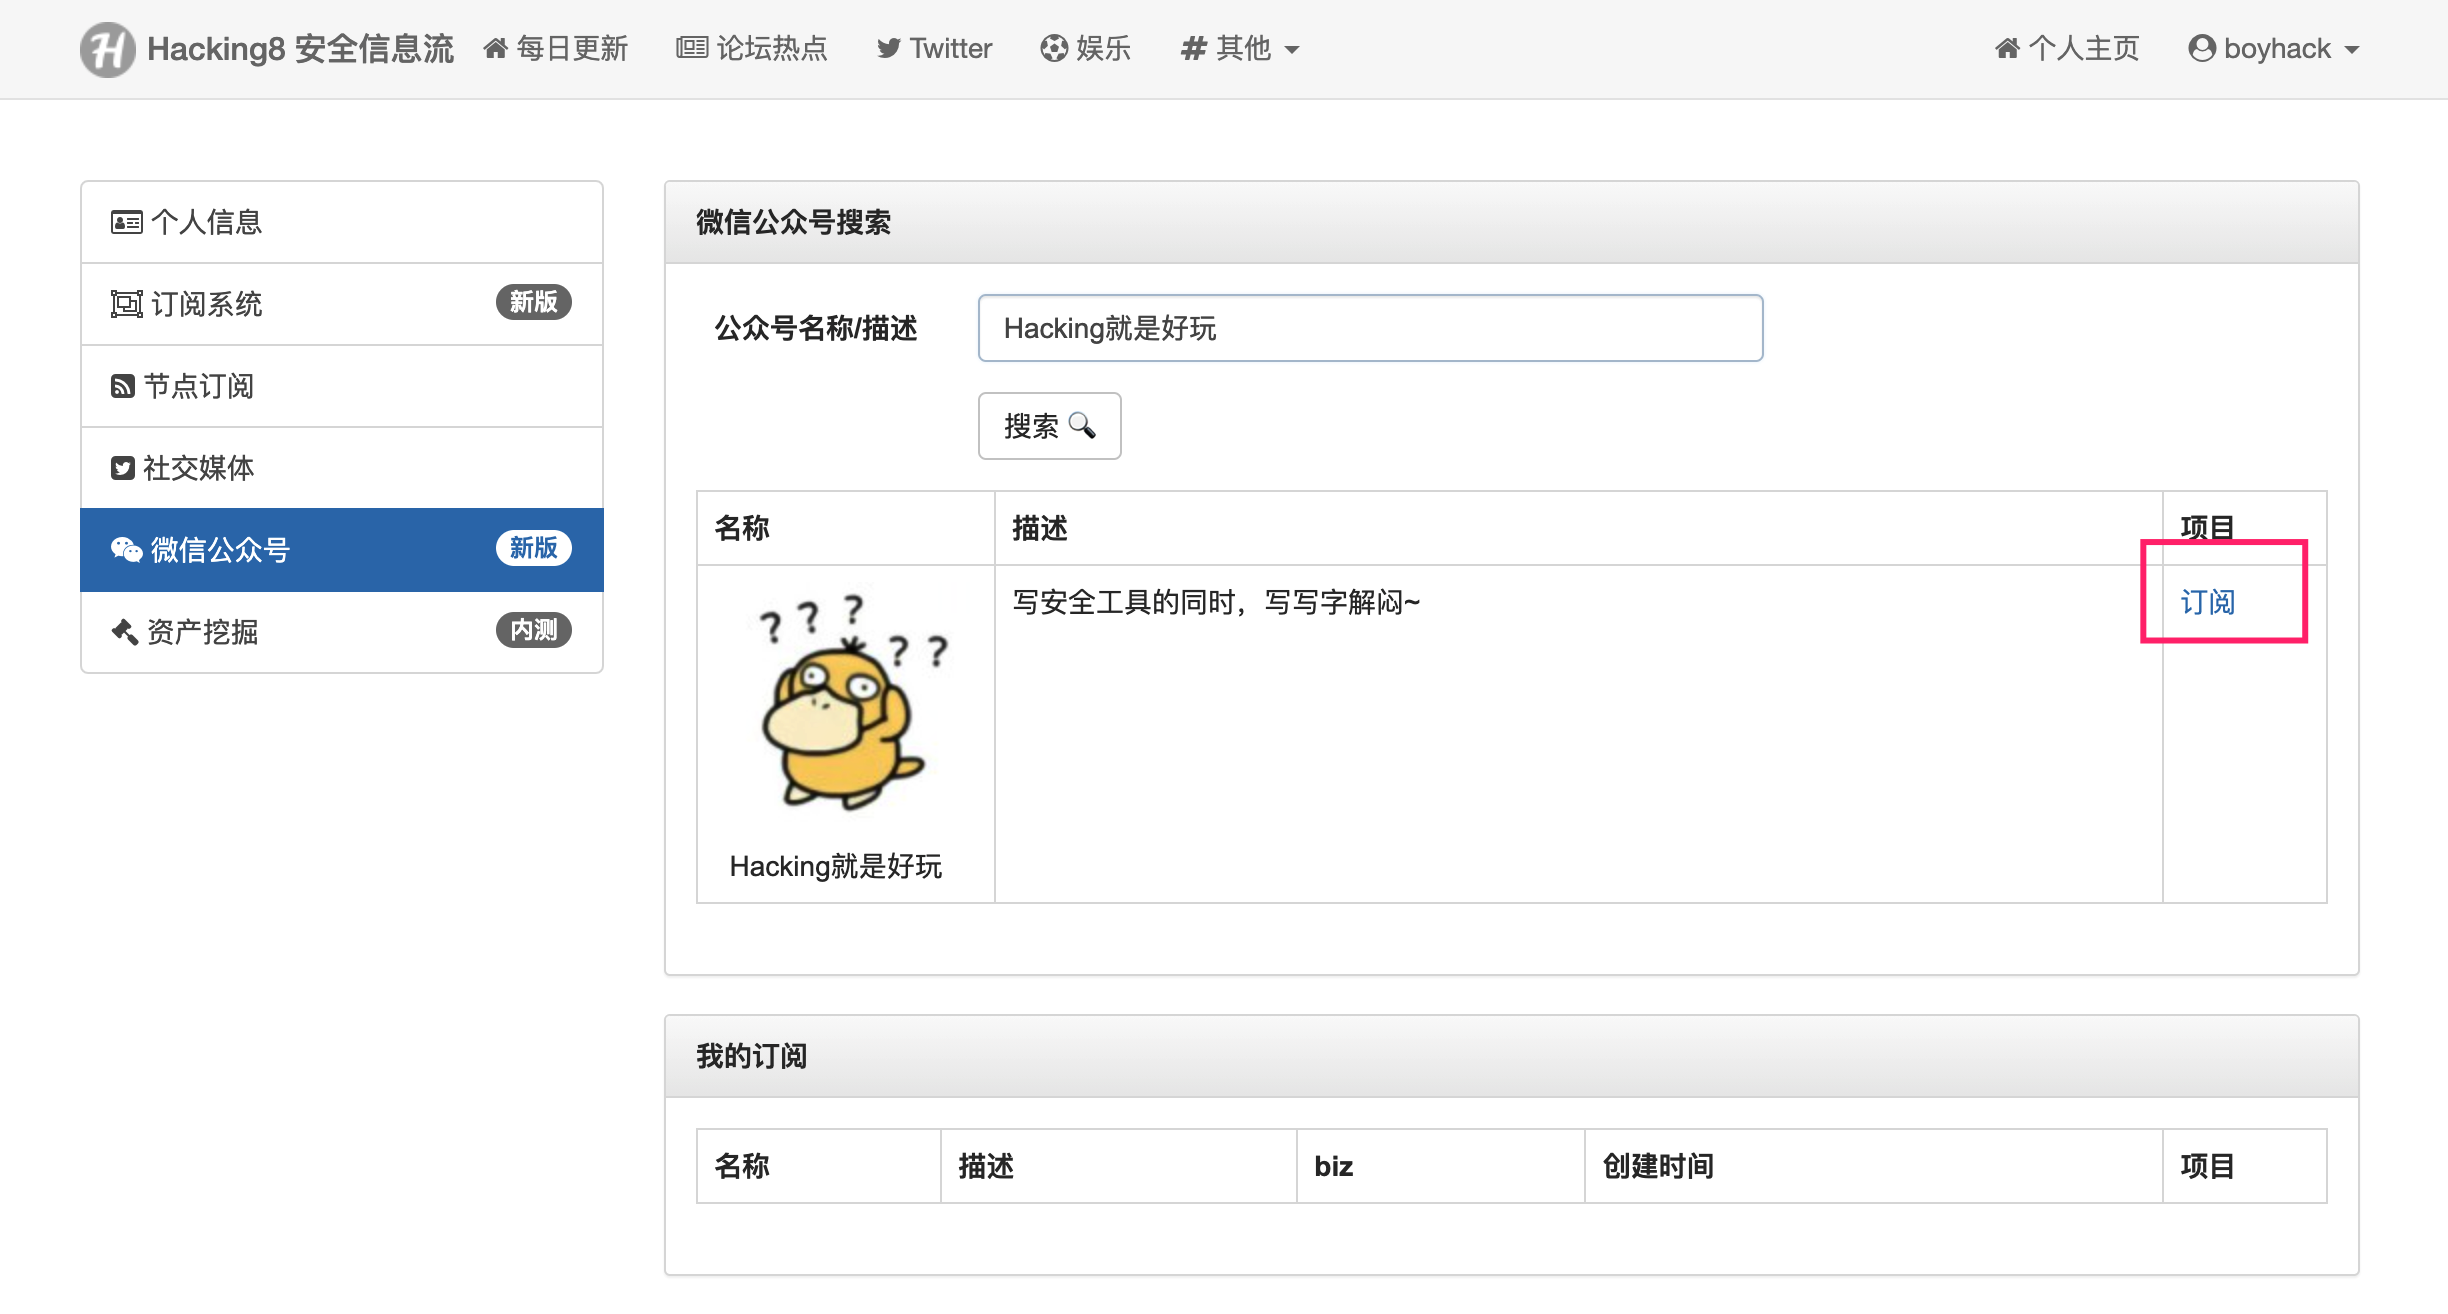This screenshot has width=2448, height=1314.
Task: Open 论坛热点 newspaper icon link
Action: [691, 48]
